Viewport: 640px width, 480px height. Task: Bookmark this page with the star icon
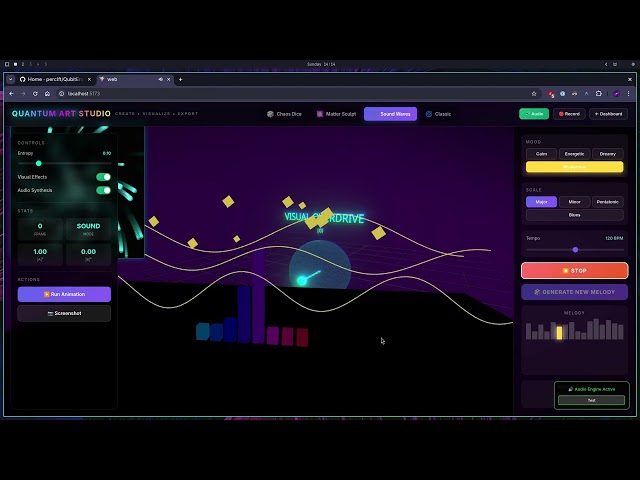coord(534,93)
